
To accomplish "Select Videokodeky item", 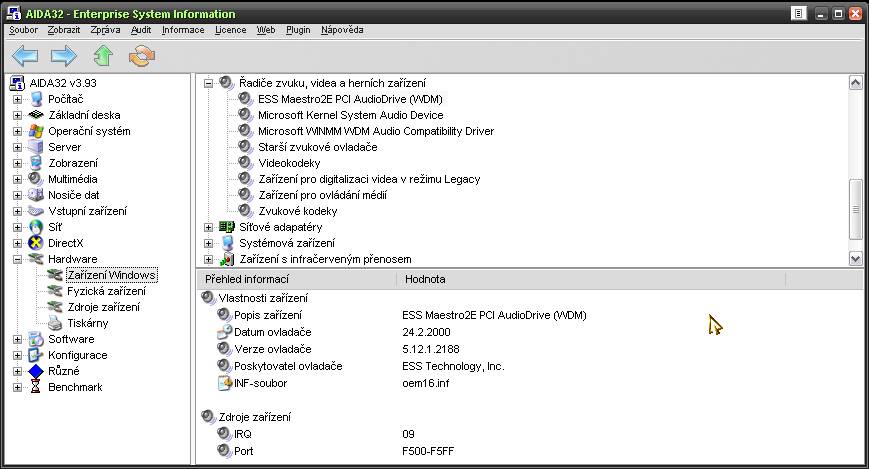I will point(289,164).
